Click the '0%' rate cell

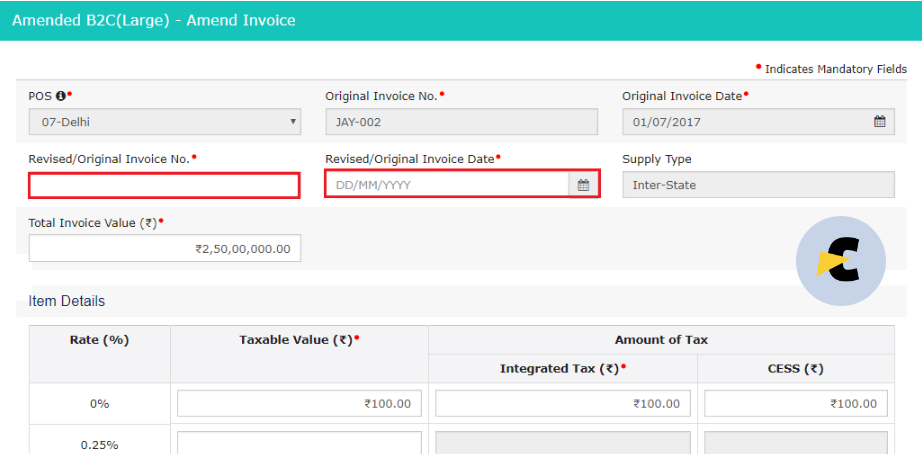[x=99, y=404]
